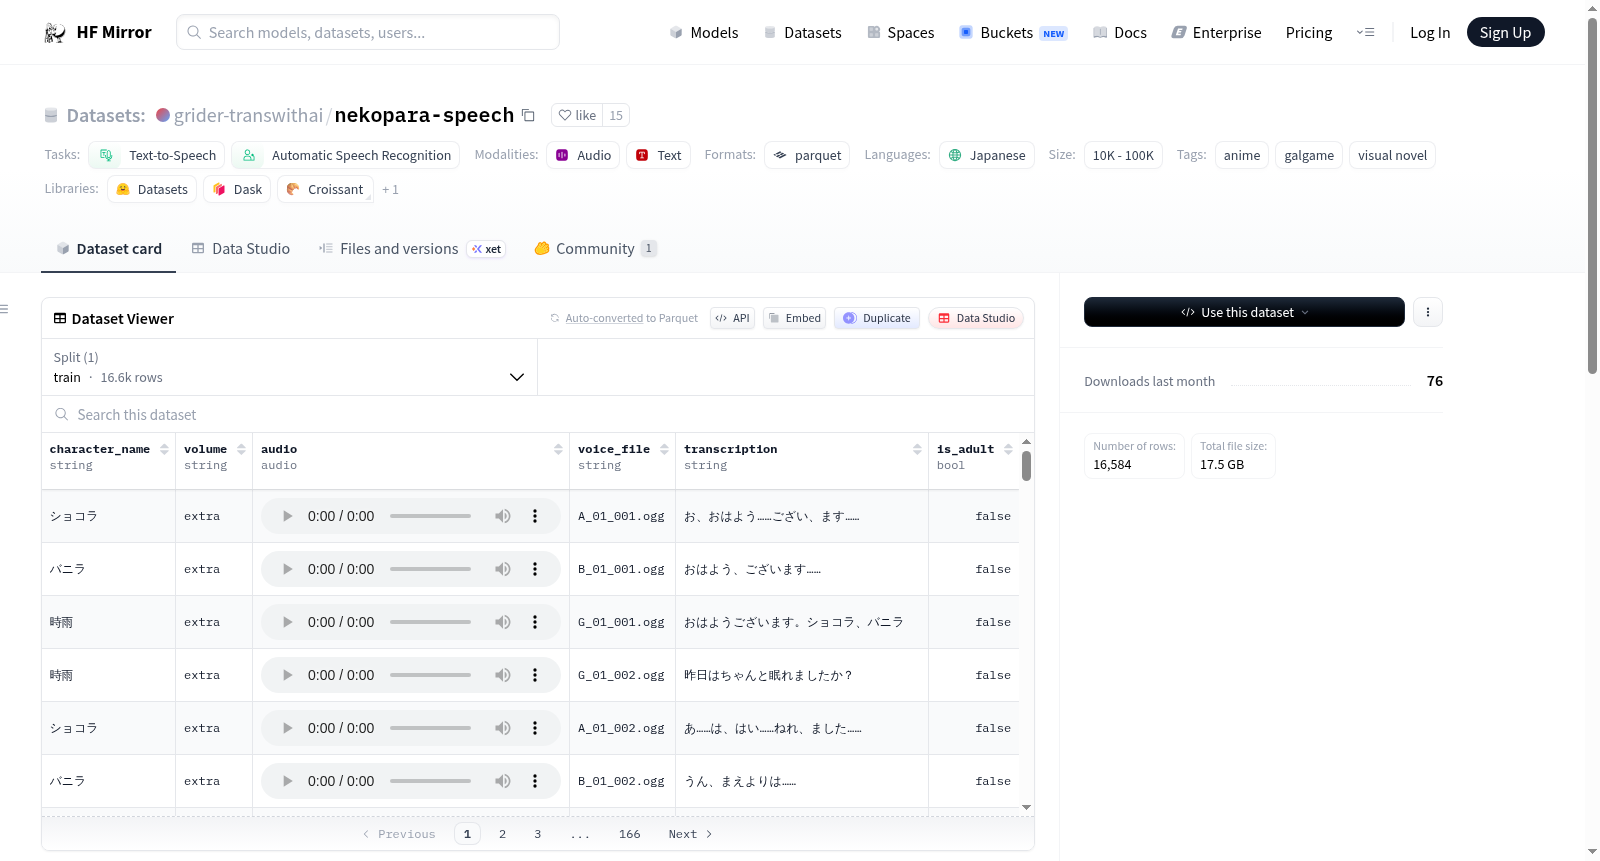Open Files and versions tab

412,249
